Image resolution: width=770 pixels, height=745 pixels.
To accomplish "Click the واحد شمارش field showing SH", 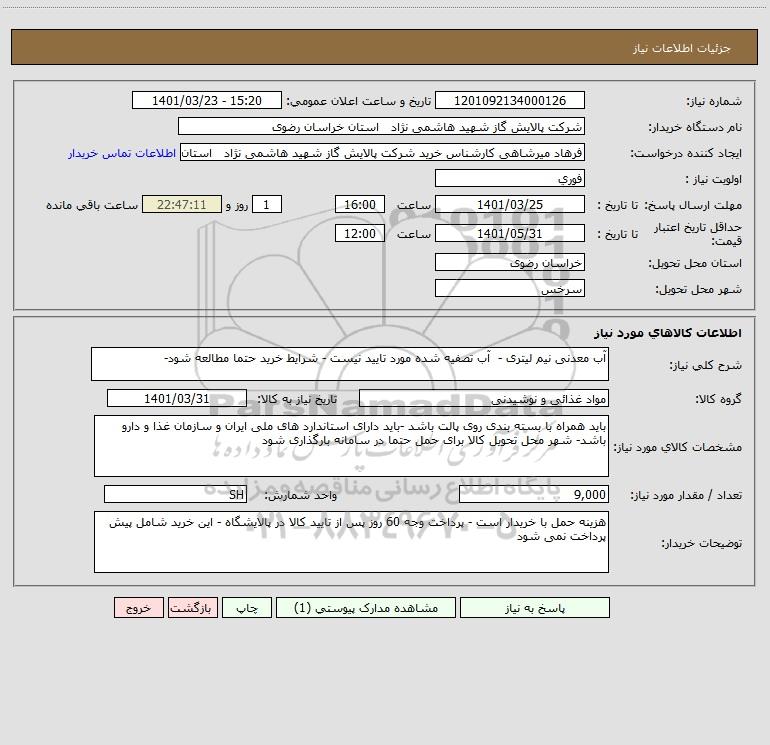I will (x=175, y=494).
